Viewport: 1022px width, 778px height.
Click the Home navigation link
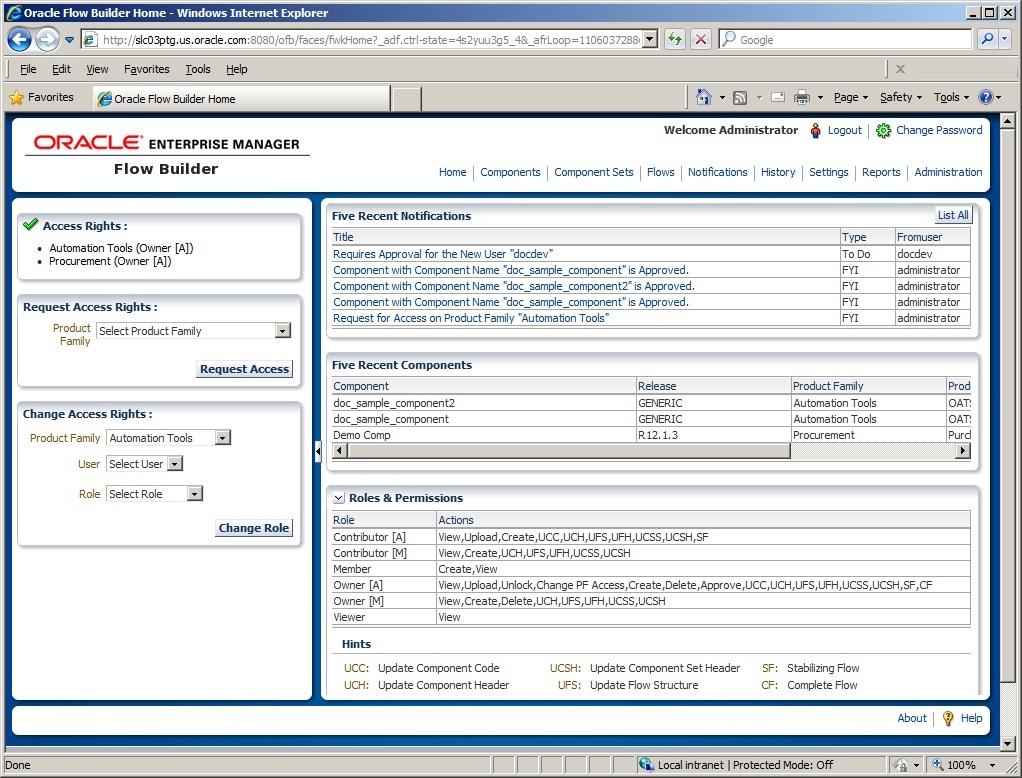point(452,172)
